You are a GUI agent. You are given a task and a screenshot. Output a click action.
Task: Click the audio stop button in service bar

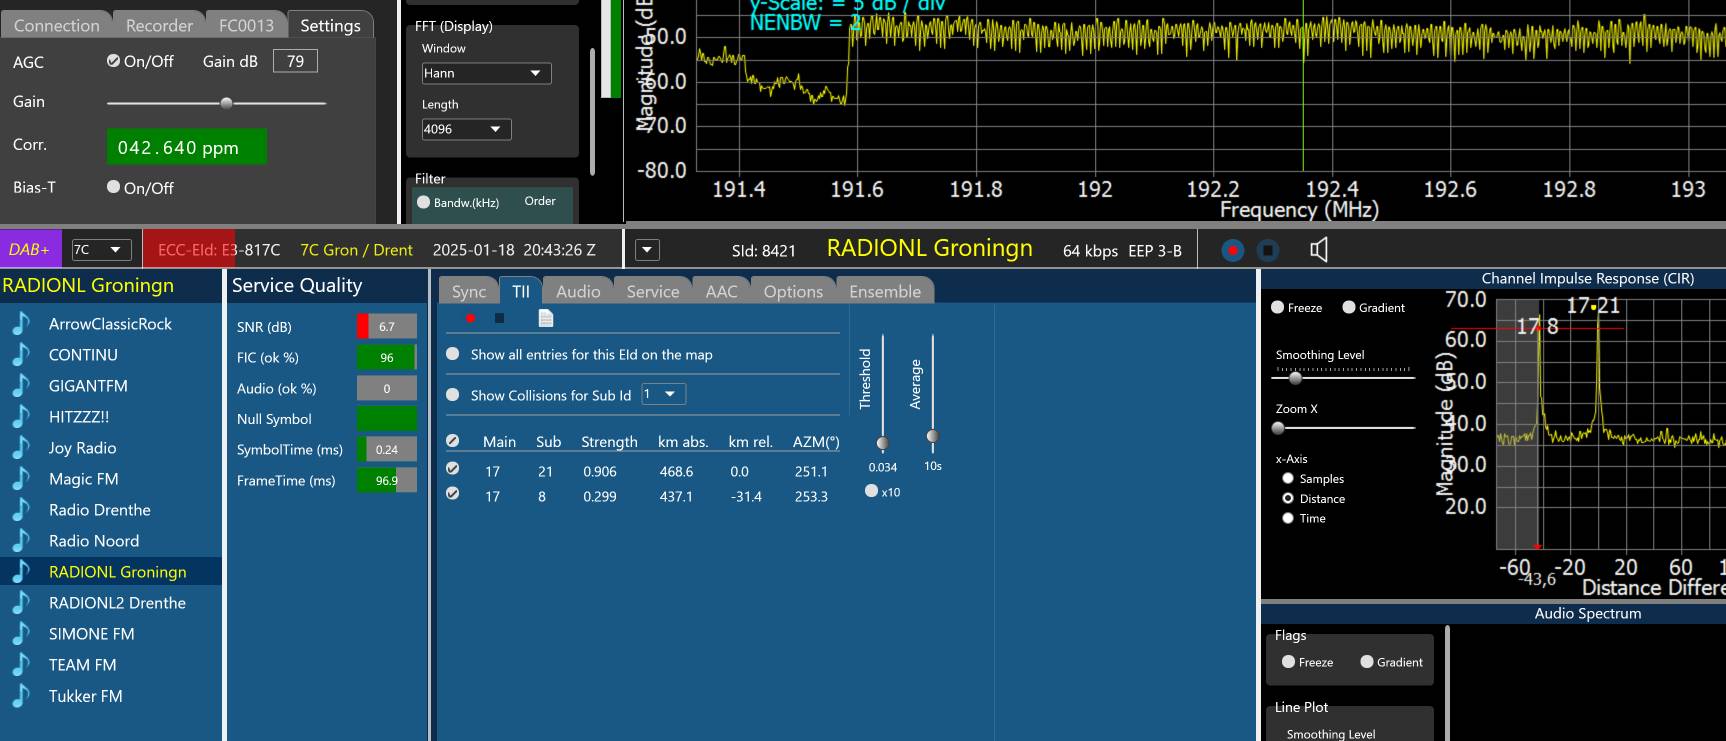(x=1267, y=250)
